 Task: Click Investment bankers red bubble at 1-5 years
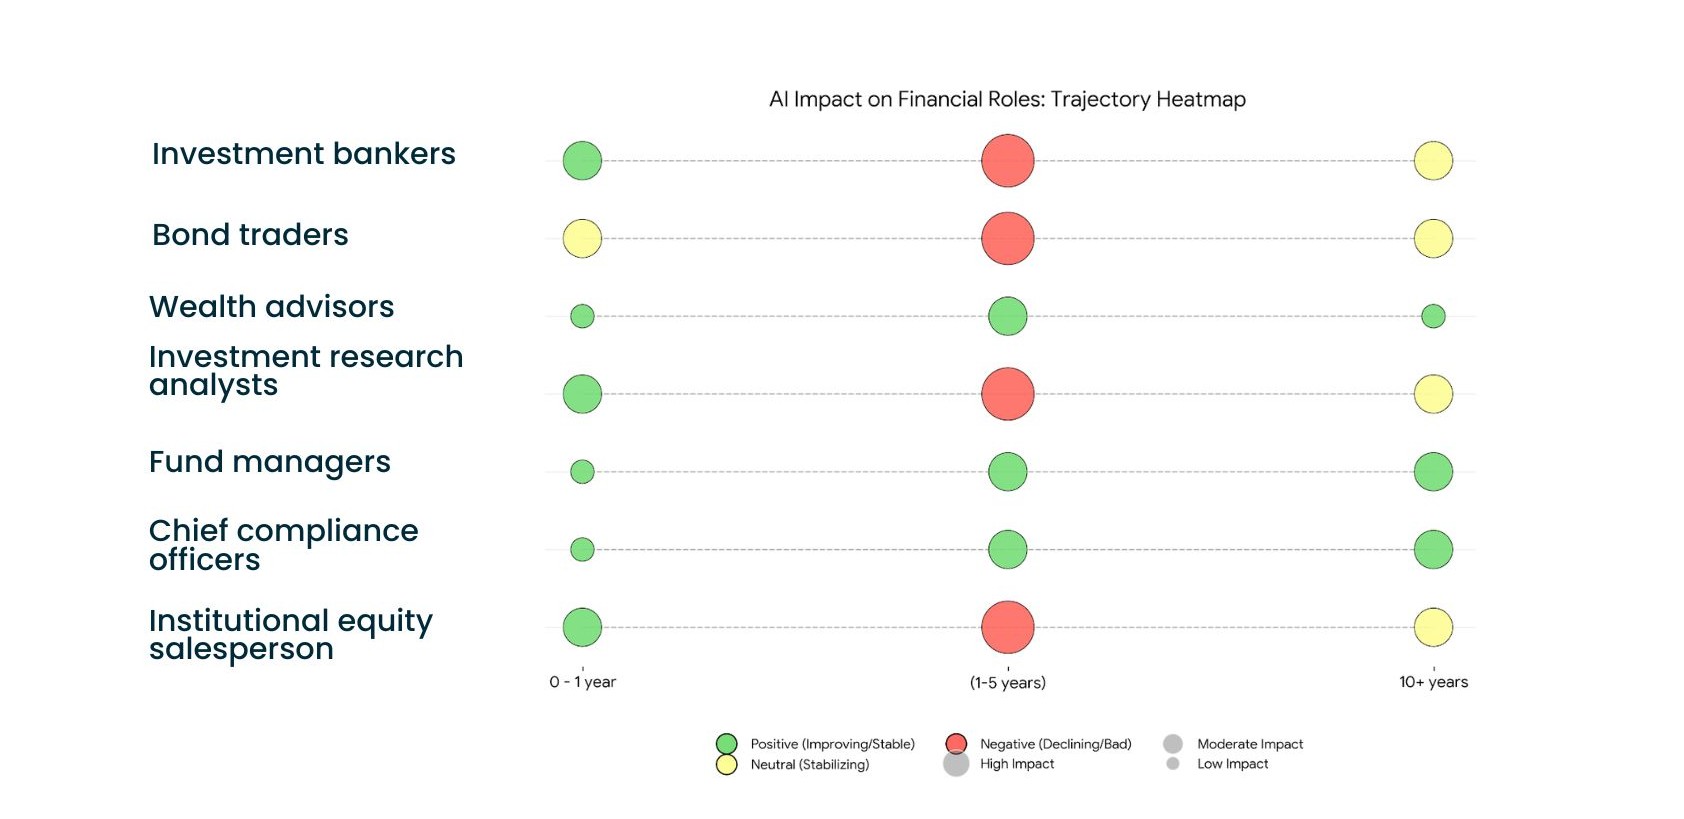point(1007,161)
